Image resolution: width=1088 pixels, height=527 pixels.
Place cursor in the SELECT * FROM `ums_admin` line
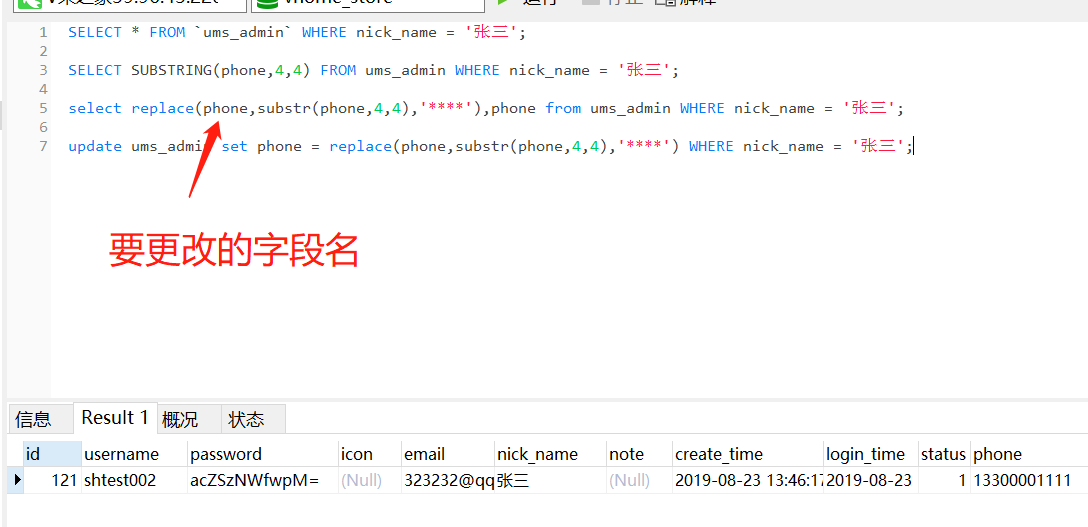[297, 33]
